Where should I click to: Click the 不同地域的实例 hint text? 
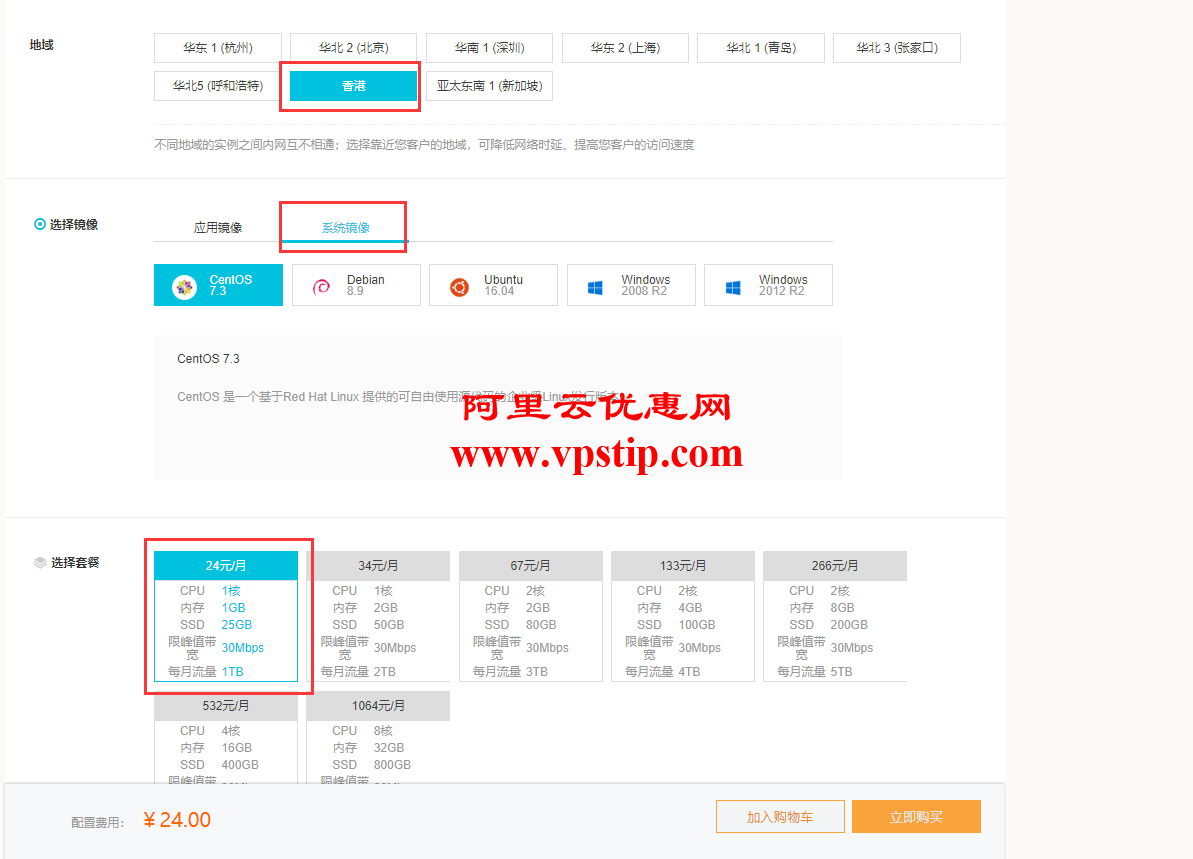click(x=424, y=145)
